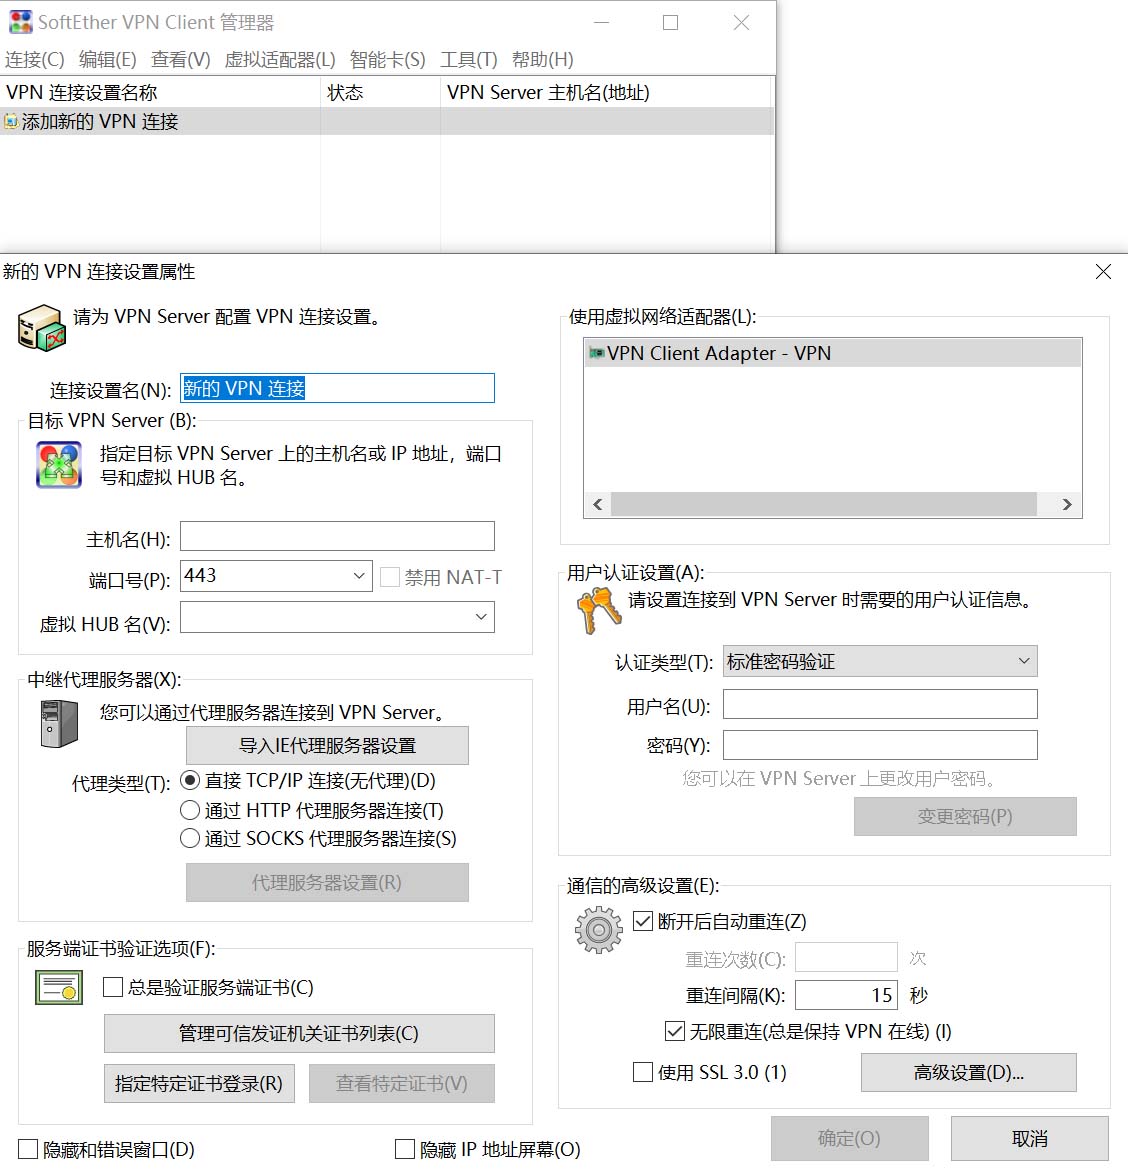Click the 导入IE代理服务器设置 button
This screenshot has width=1128, height=1176.
327,745
